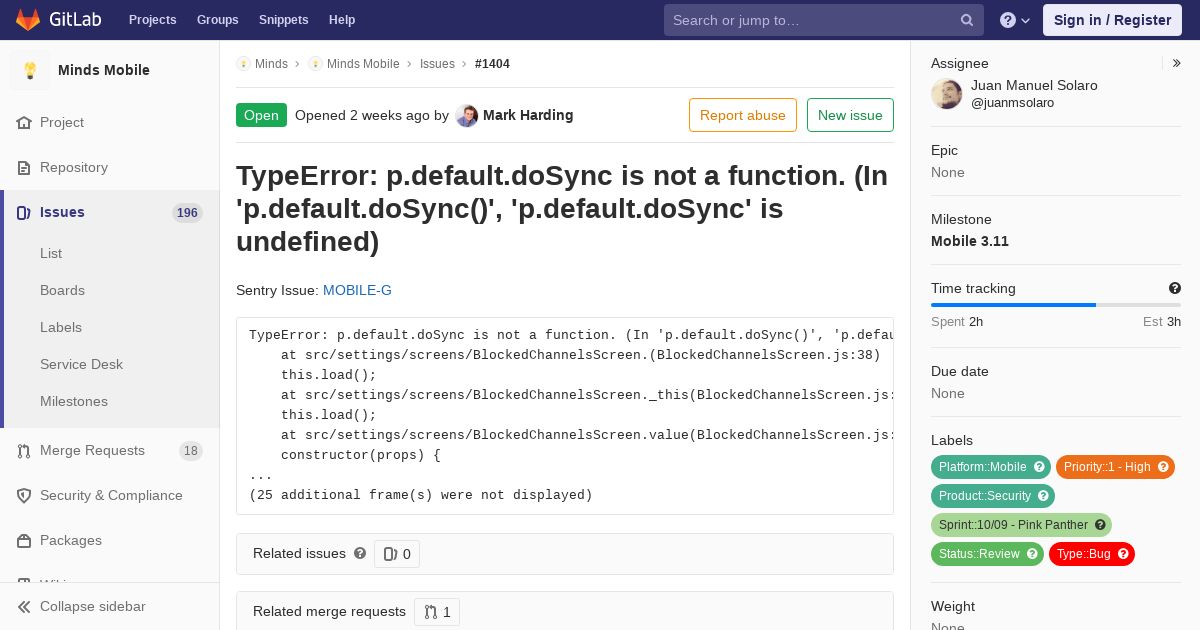
Task: Collapse the left sidebar
Action: (x=110, y=606)
